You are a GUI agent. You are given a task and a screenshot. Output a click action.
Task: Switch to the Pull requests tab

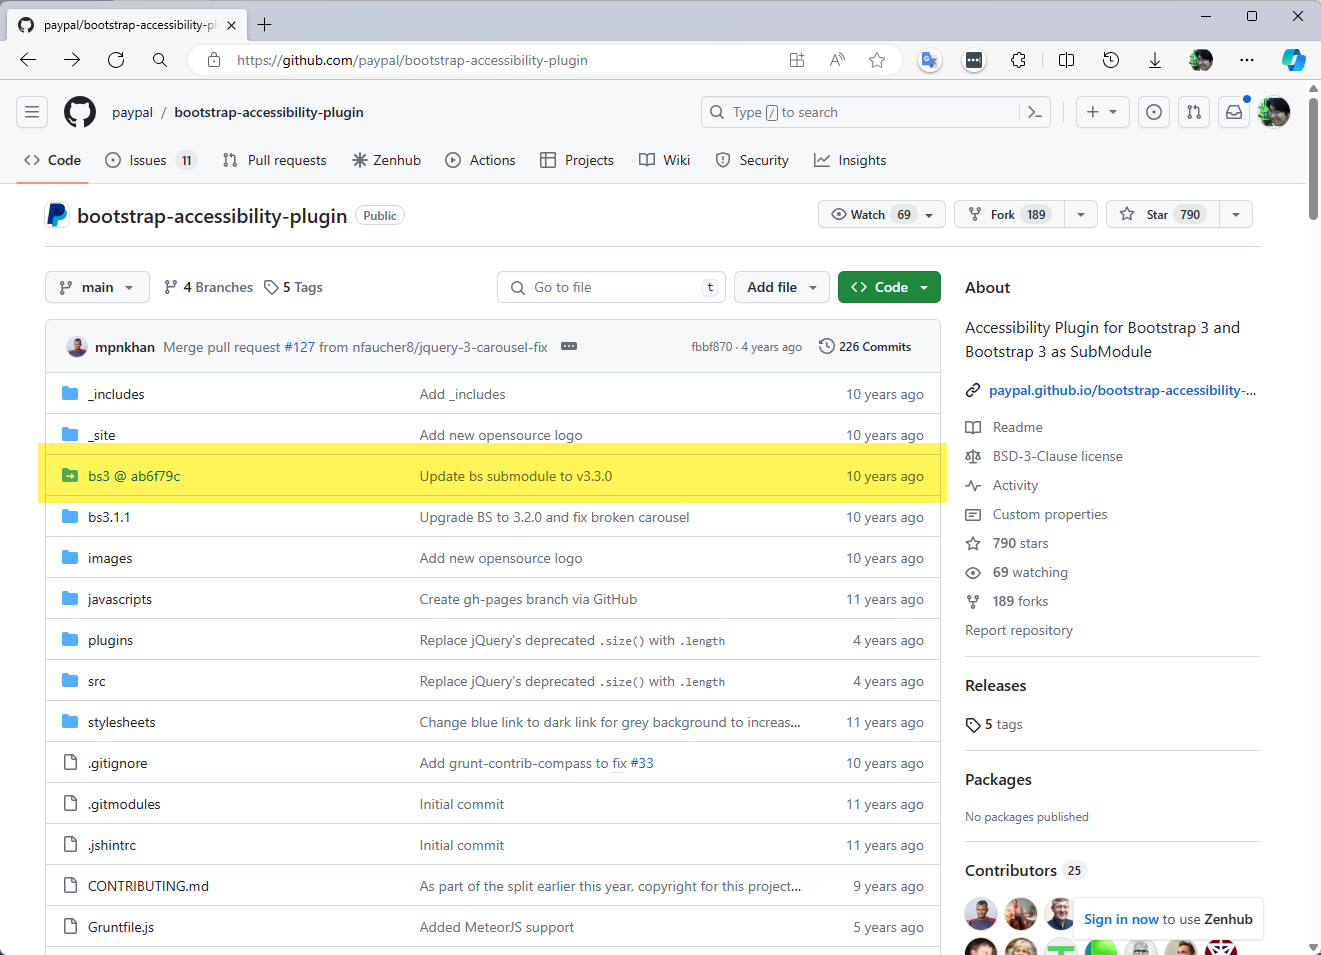[x=275, y=160]
